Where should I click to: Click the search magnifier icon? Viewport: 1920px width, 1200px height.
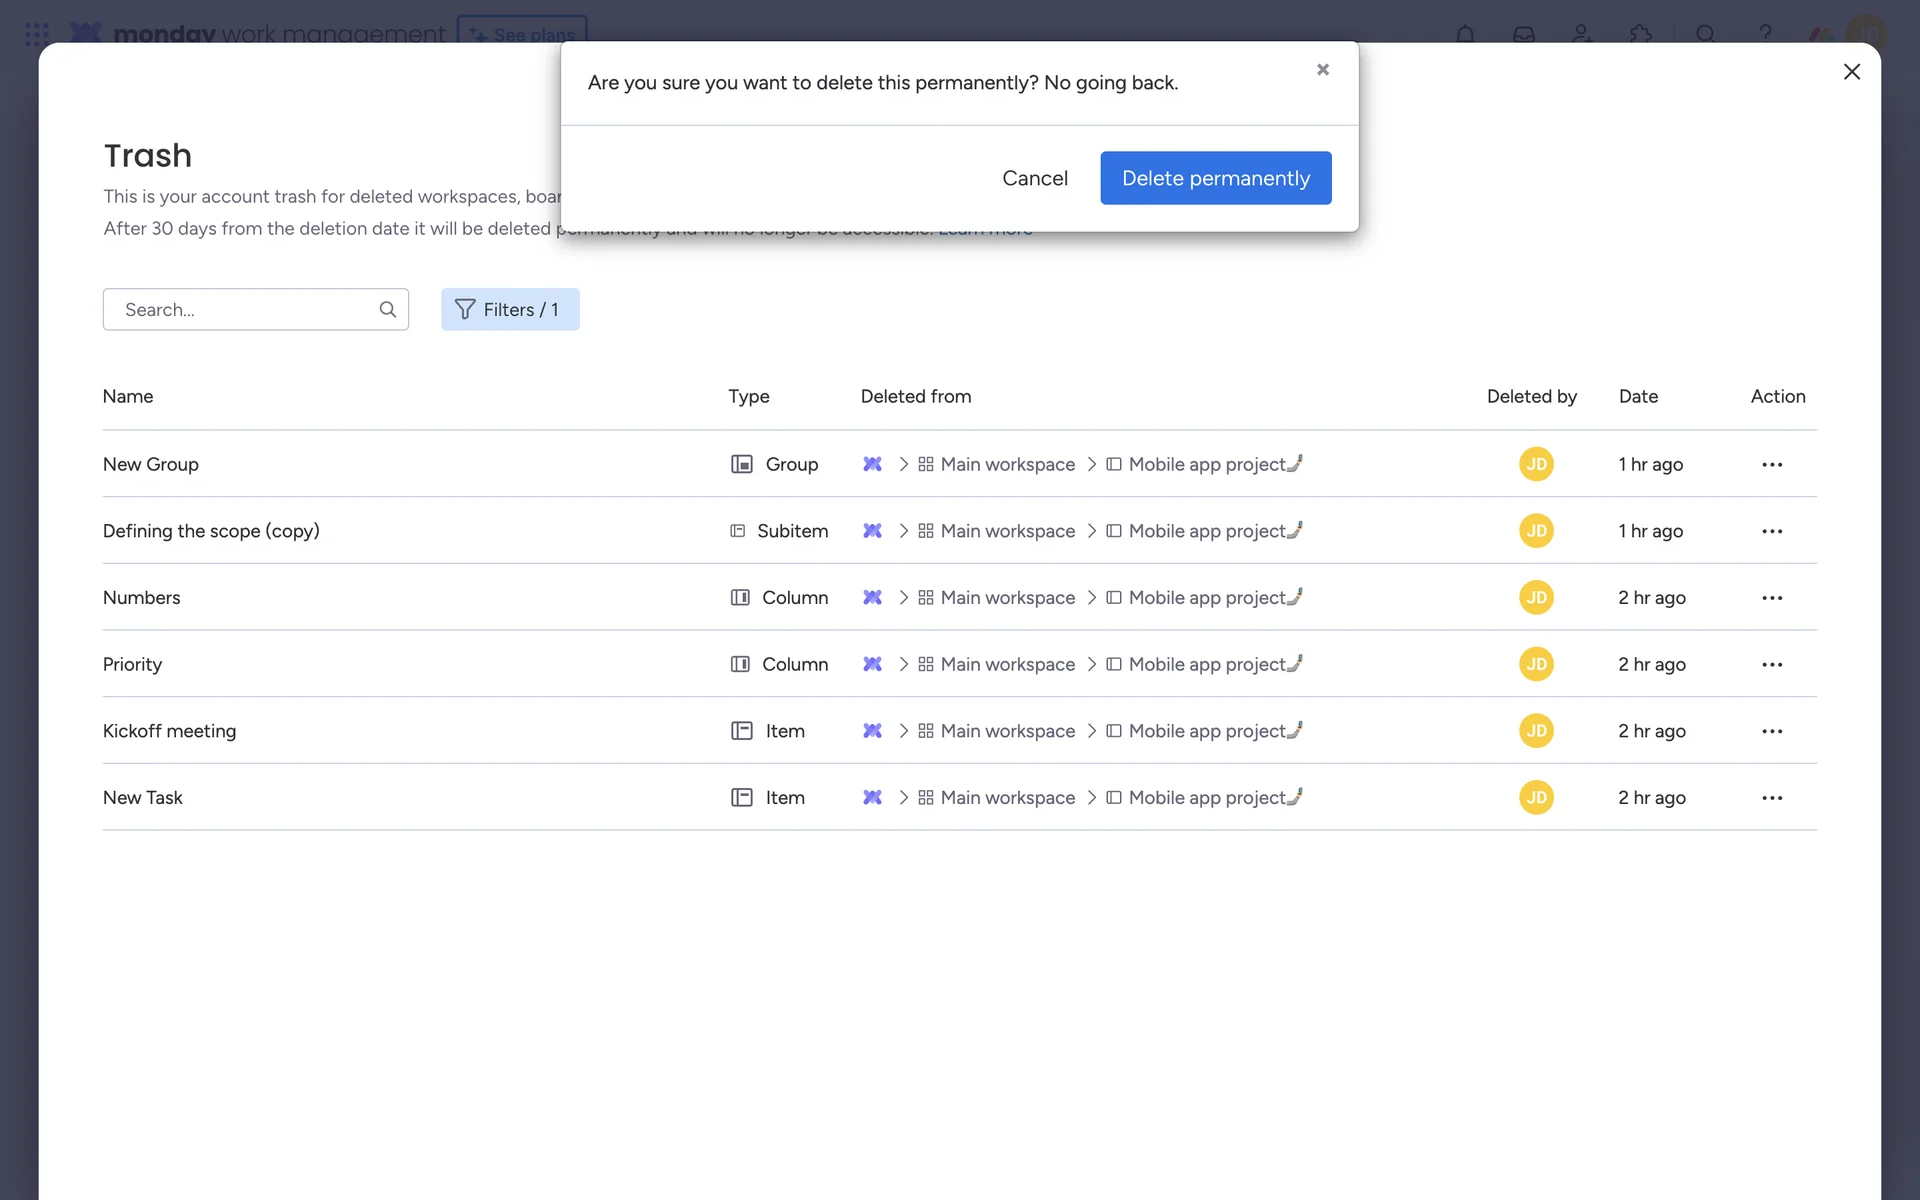coord(388,309)
